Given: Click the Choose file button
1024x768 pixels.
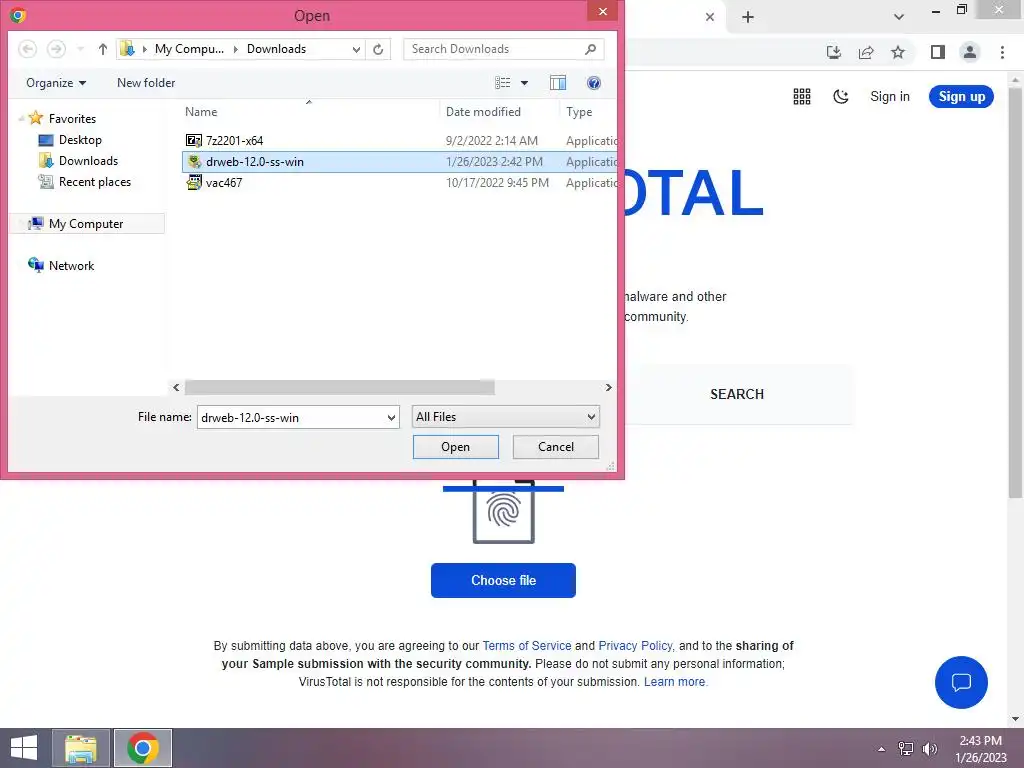Looking at the screenshot, I should click(503, 581).
